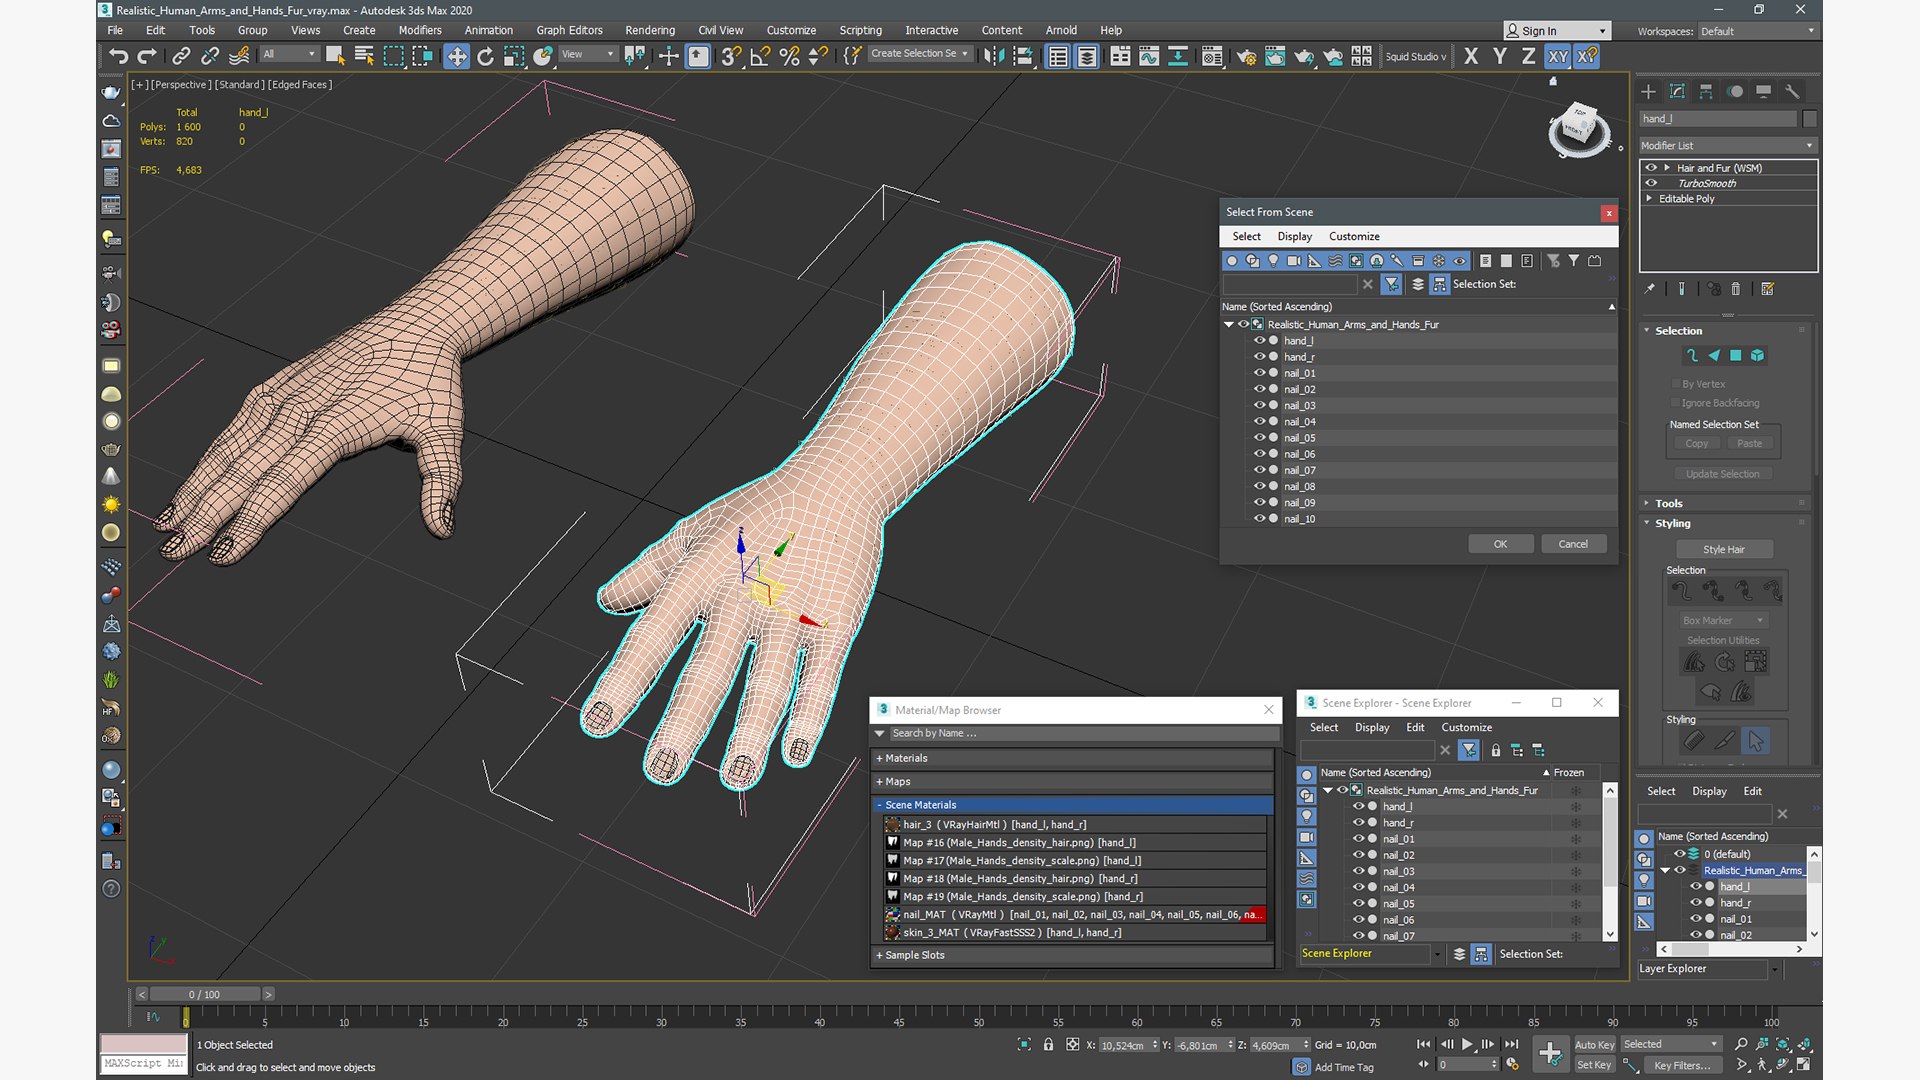This screenshot has width=1920, height=1080.
Task: Open the Utilities wrench tab
Action: (x=1792, y=91)
